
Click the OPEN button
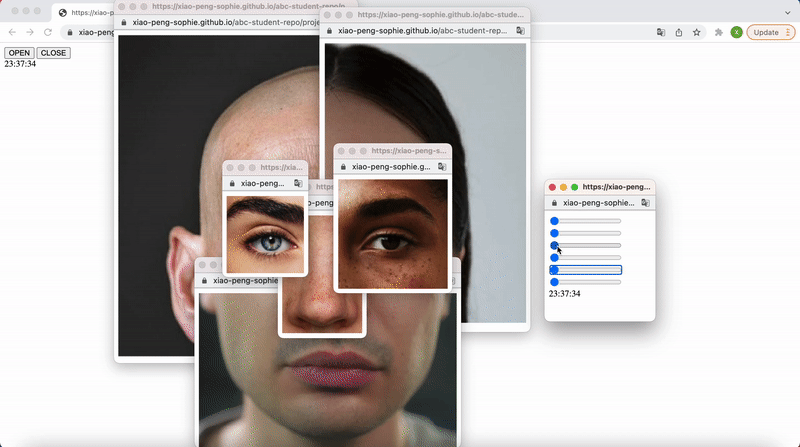[19, 53]
